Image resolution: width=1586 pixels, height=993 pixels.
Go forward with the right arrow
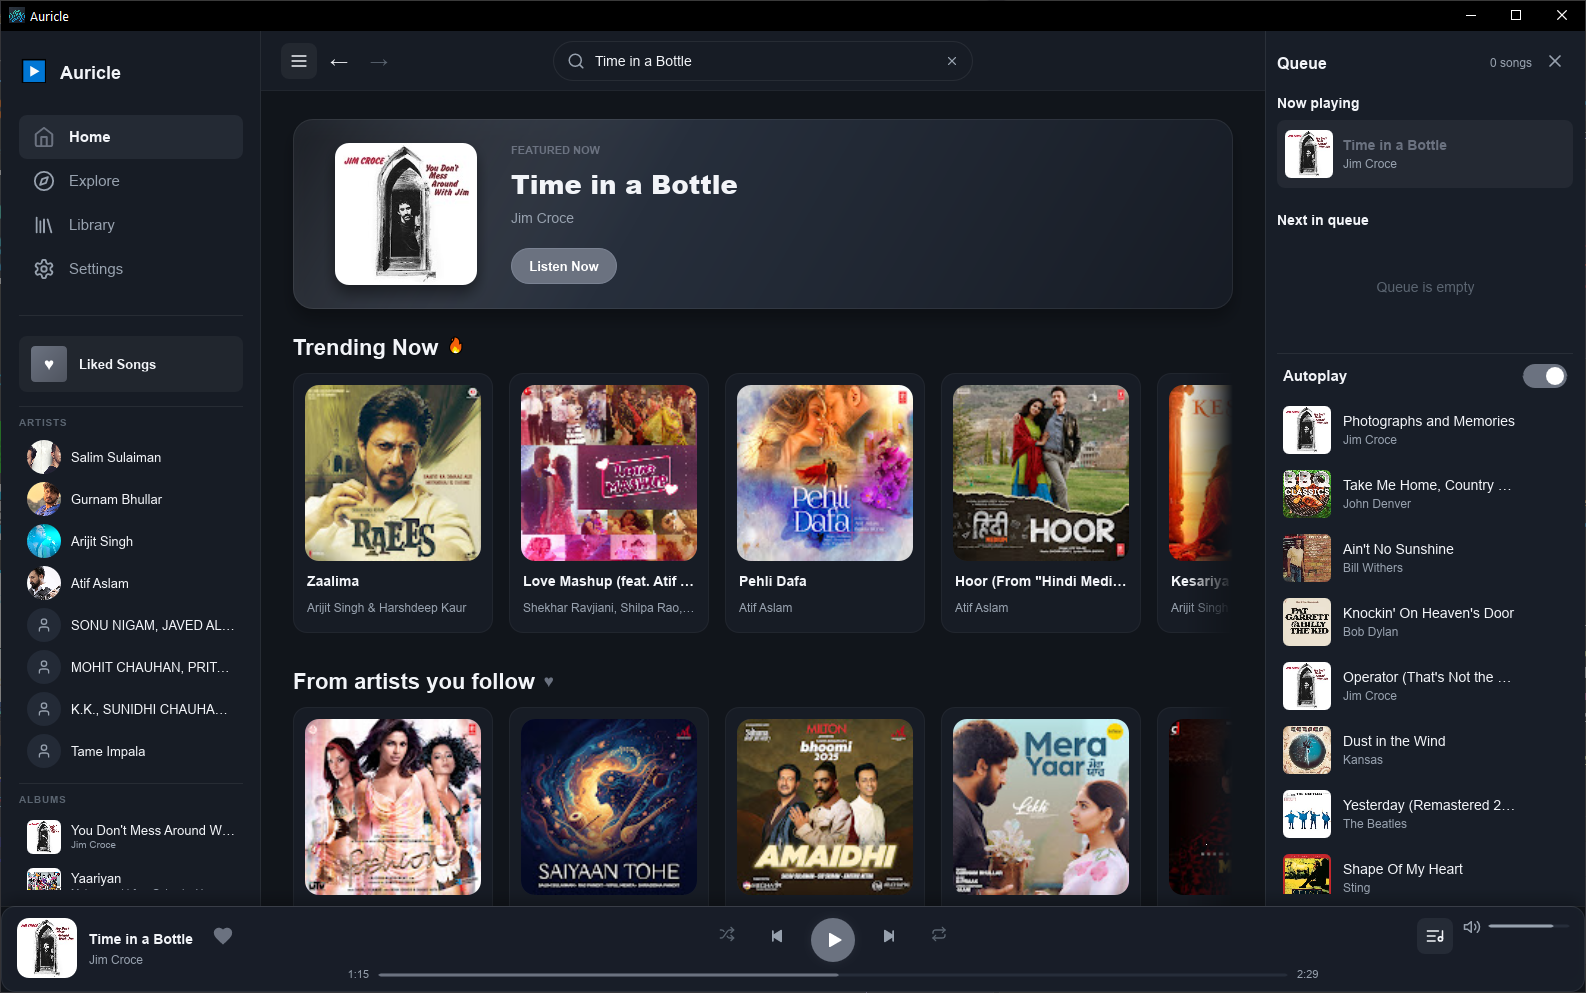tap(379, 62)
